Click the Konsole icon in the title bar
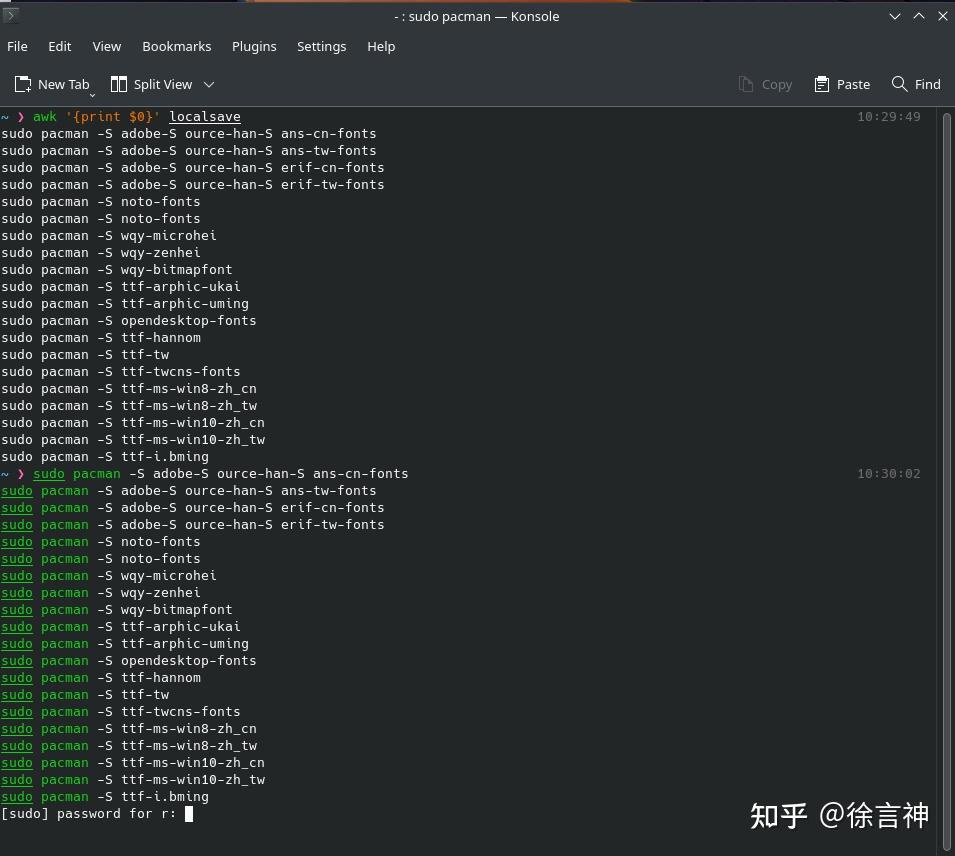The width and height of the screenshot is (955, 856). click(11, 16)
